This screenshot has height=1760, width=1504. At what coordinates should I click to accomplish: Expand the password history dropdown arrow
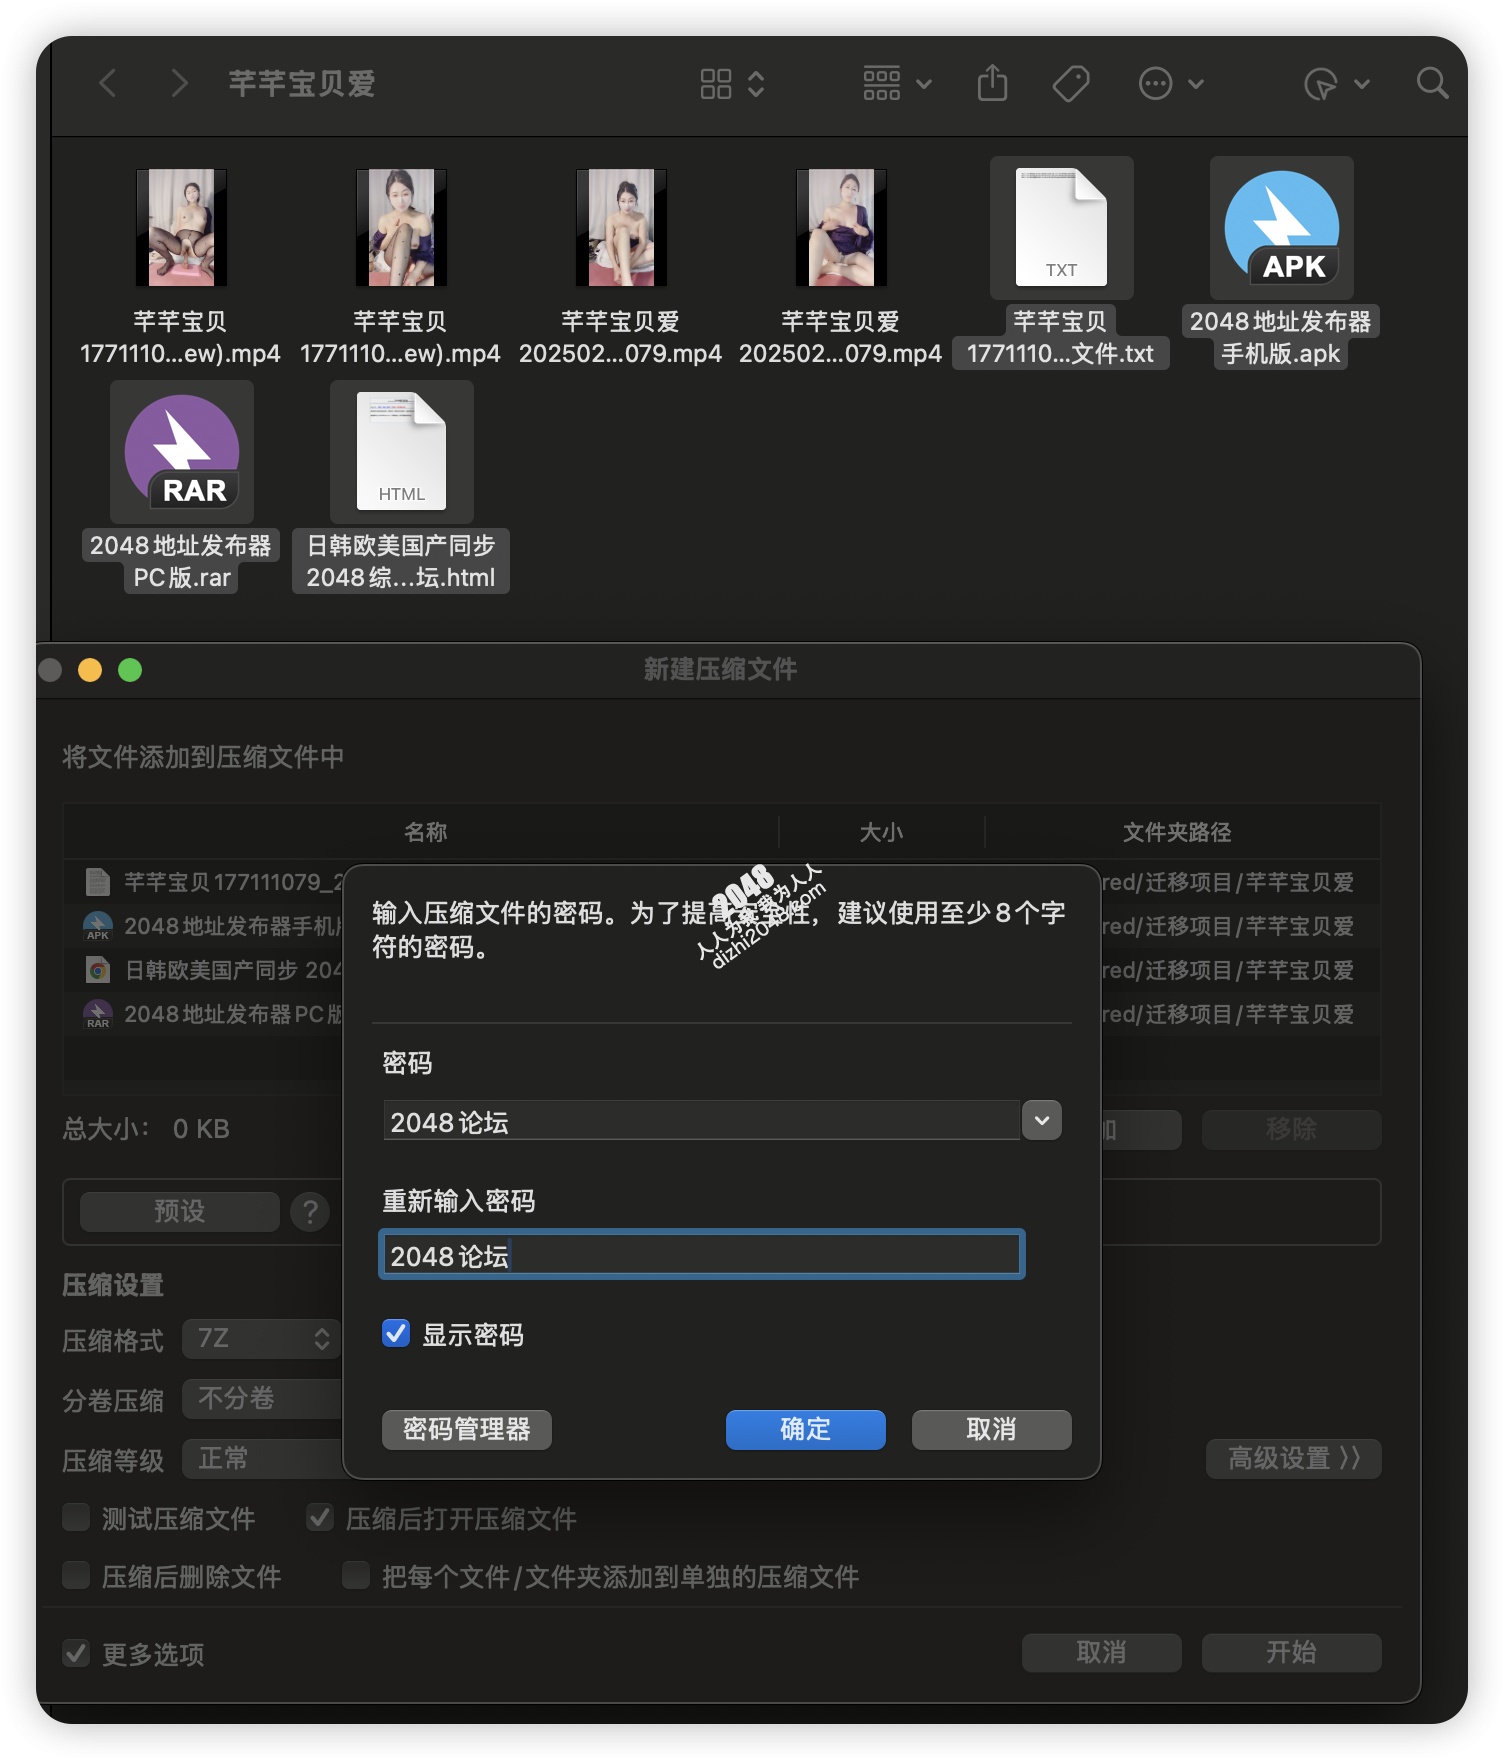click(x=1041, y=1121)
